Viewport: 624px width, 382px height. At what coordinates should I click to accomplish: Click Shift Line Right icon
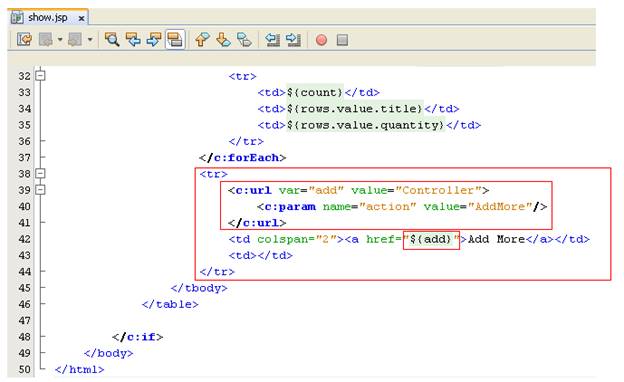tap(293, 39)
